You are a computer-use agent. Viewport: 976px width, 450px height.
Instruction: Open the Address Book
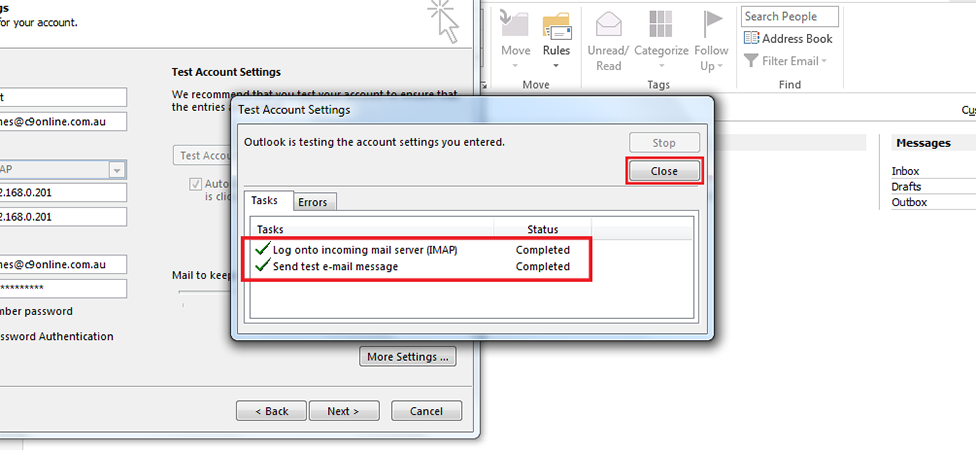pyautogui.click(x=788, y=39)
